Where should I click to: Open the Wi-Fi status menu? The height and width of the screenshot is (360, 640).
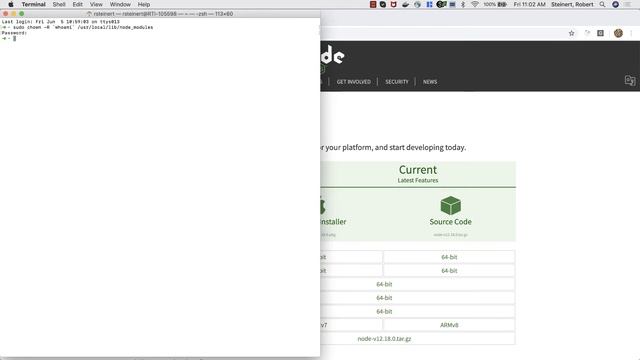coord(475,4)
